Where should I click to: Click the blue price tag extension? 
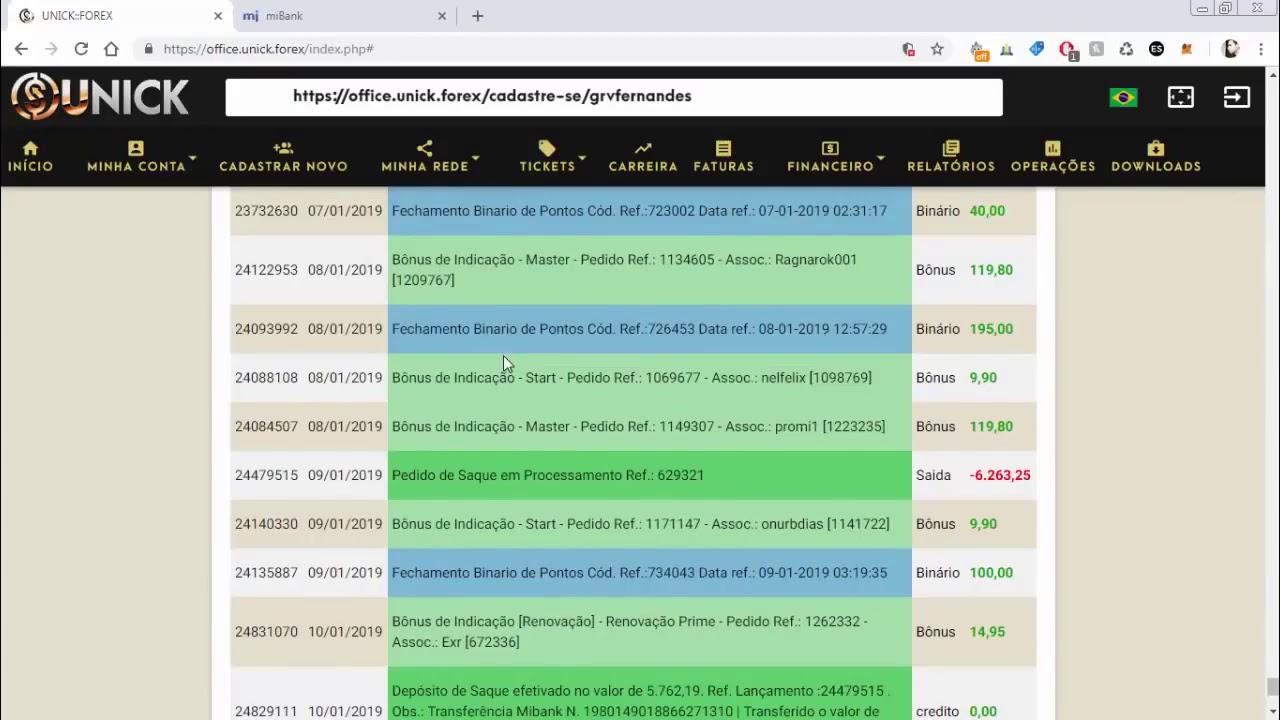[x=1037, y=49]
